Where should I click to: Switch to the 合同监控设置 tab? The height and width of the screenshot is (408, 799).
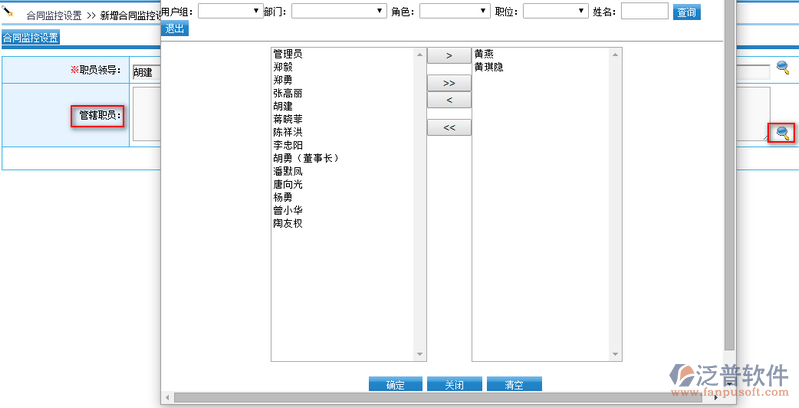pos(30,38)
